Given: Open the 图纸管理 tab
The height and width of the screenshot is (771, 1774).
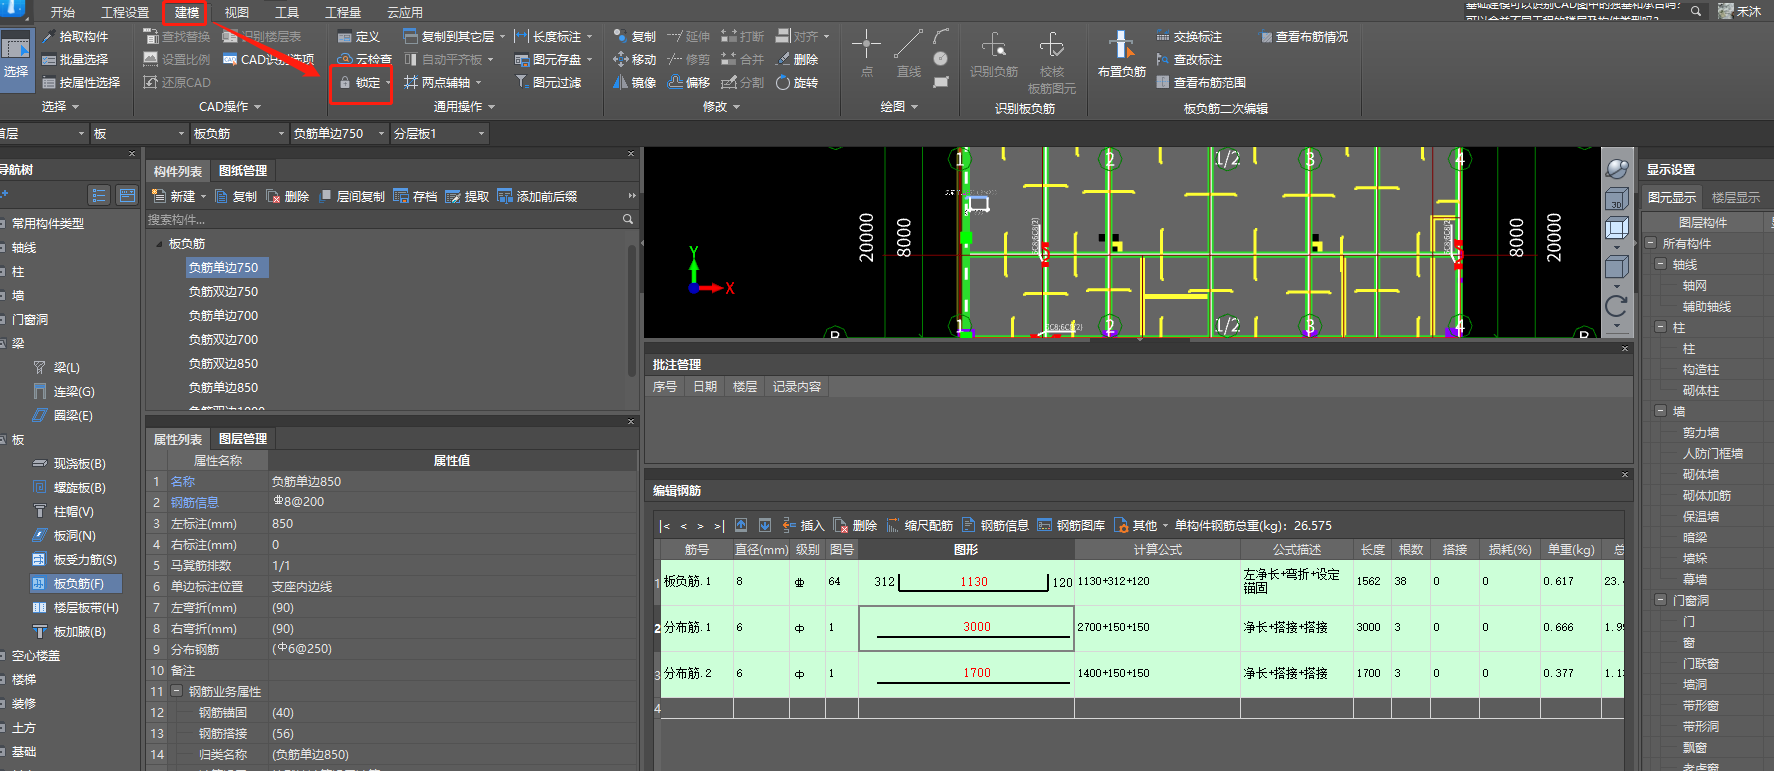Looking at the screenshot, I should (x=243, y=171).
